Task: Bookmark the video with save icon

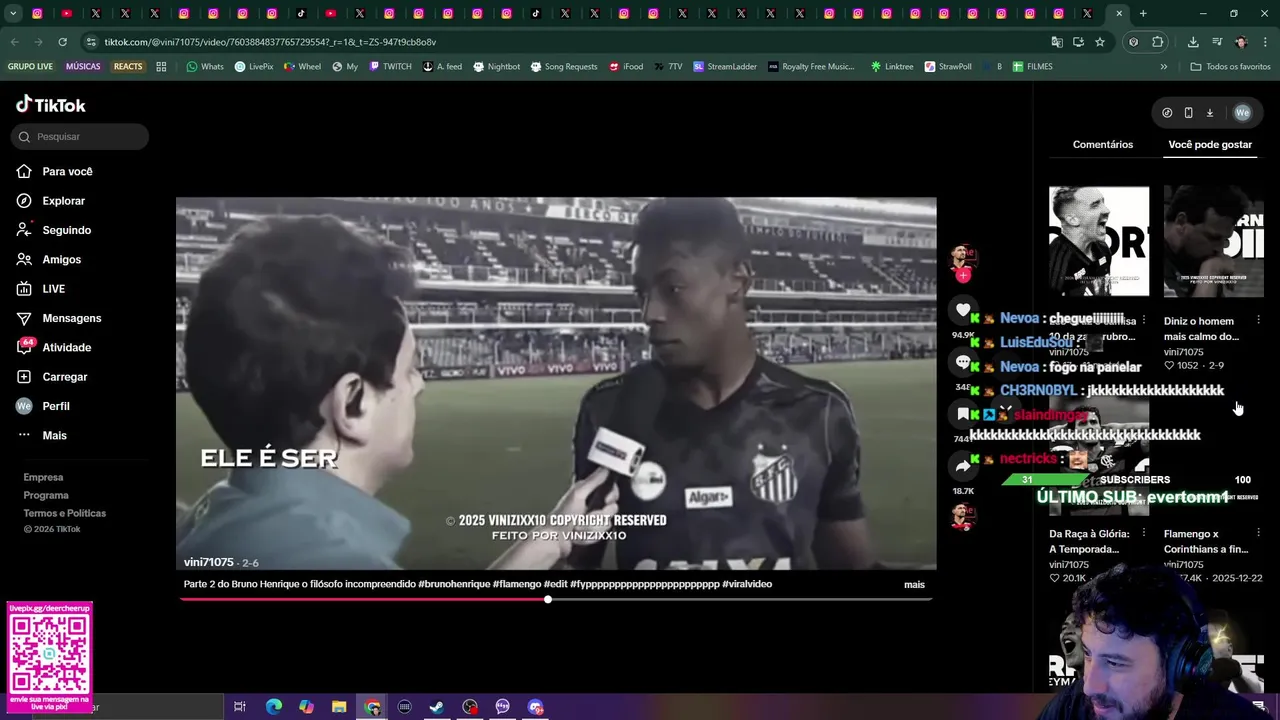Action: [x=963, y=414]
